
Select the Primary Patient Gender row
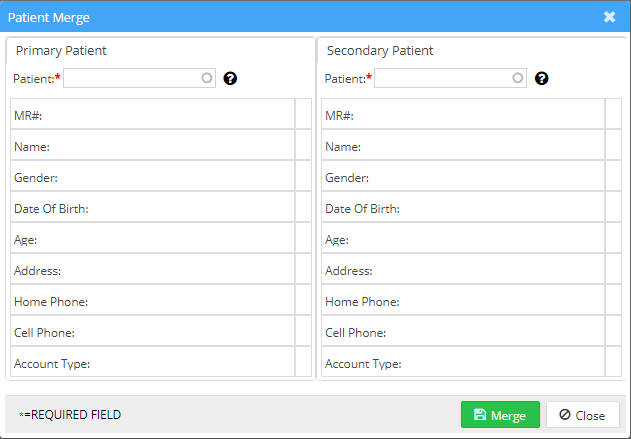[x=152, y=177]
